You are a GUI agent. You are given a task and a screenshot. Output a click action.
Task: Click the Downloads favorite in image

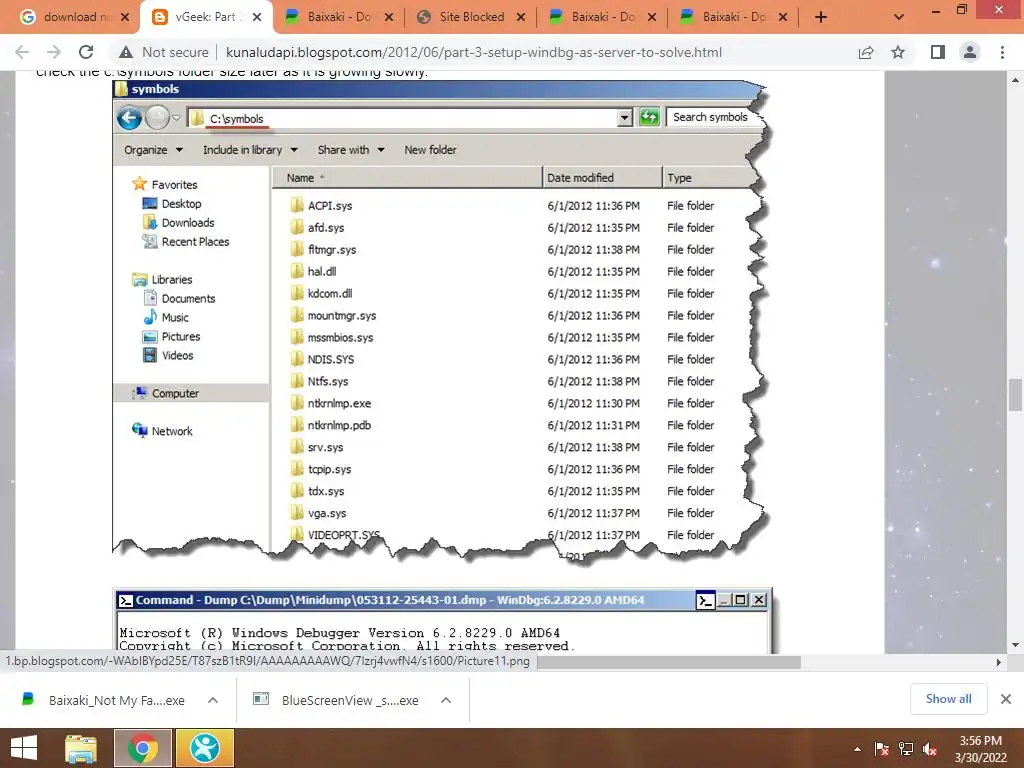coord(187,223)
